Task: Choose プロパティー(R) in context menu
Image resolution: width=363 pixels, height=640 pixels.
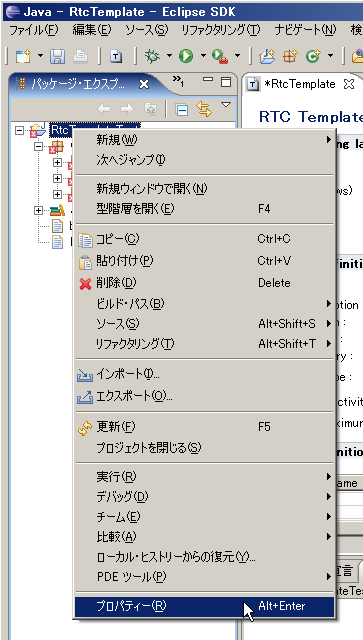Action: 205,607
